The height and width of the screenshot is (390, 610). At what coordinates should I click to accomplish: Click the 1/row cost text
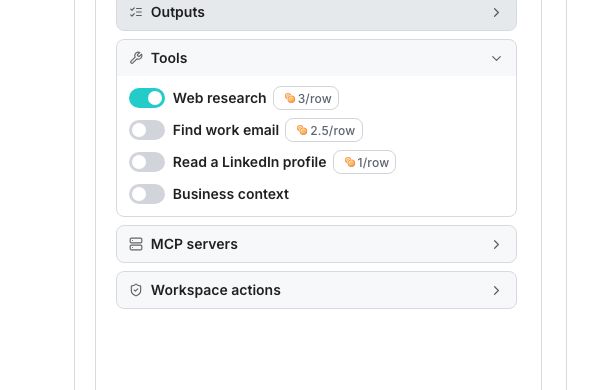point(373,162)
